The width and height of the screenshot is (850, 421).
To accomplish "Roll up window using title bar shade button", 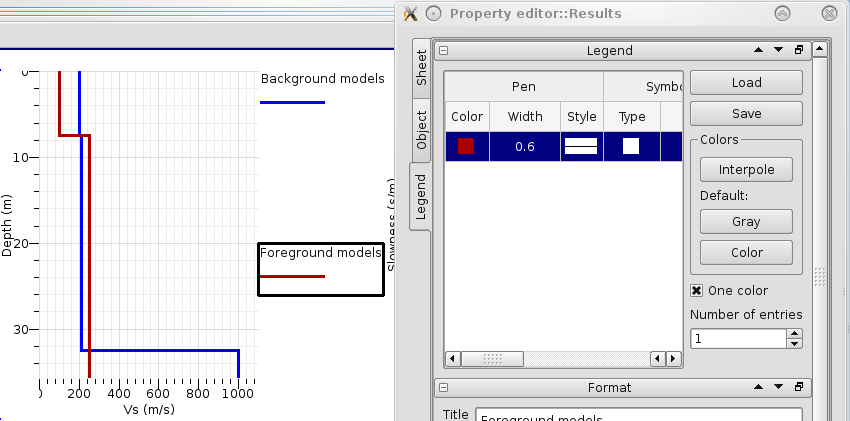I will [783, 13].
